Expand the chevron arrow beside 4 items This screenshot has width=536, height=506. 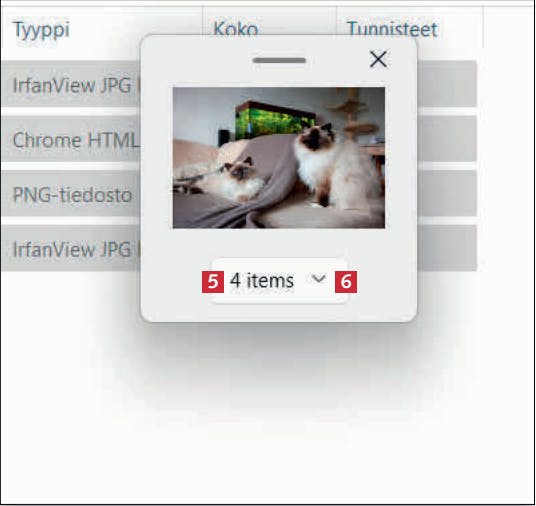pos(319,279)
